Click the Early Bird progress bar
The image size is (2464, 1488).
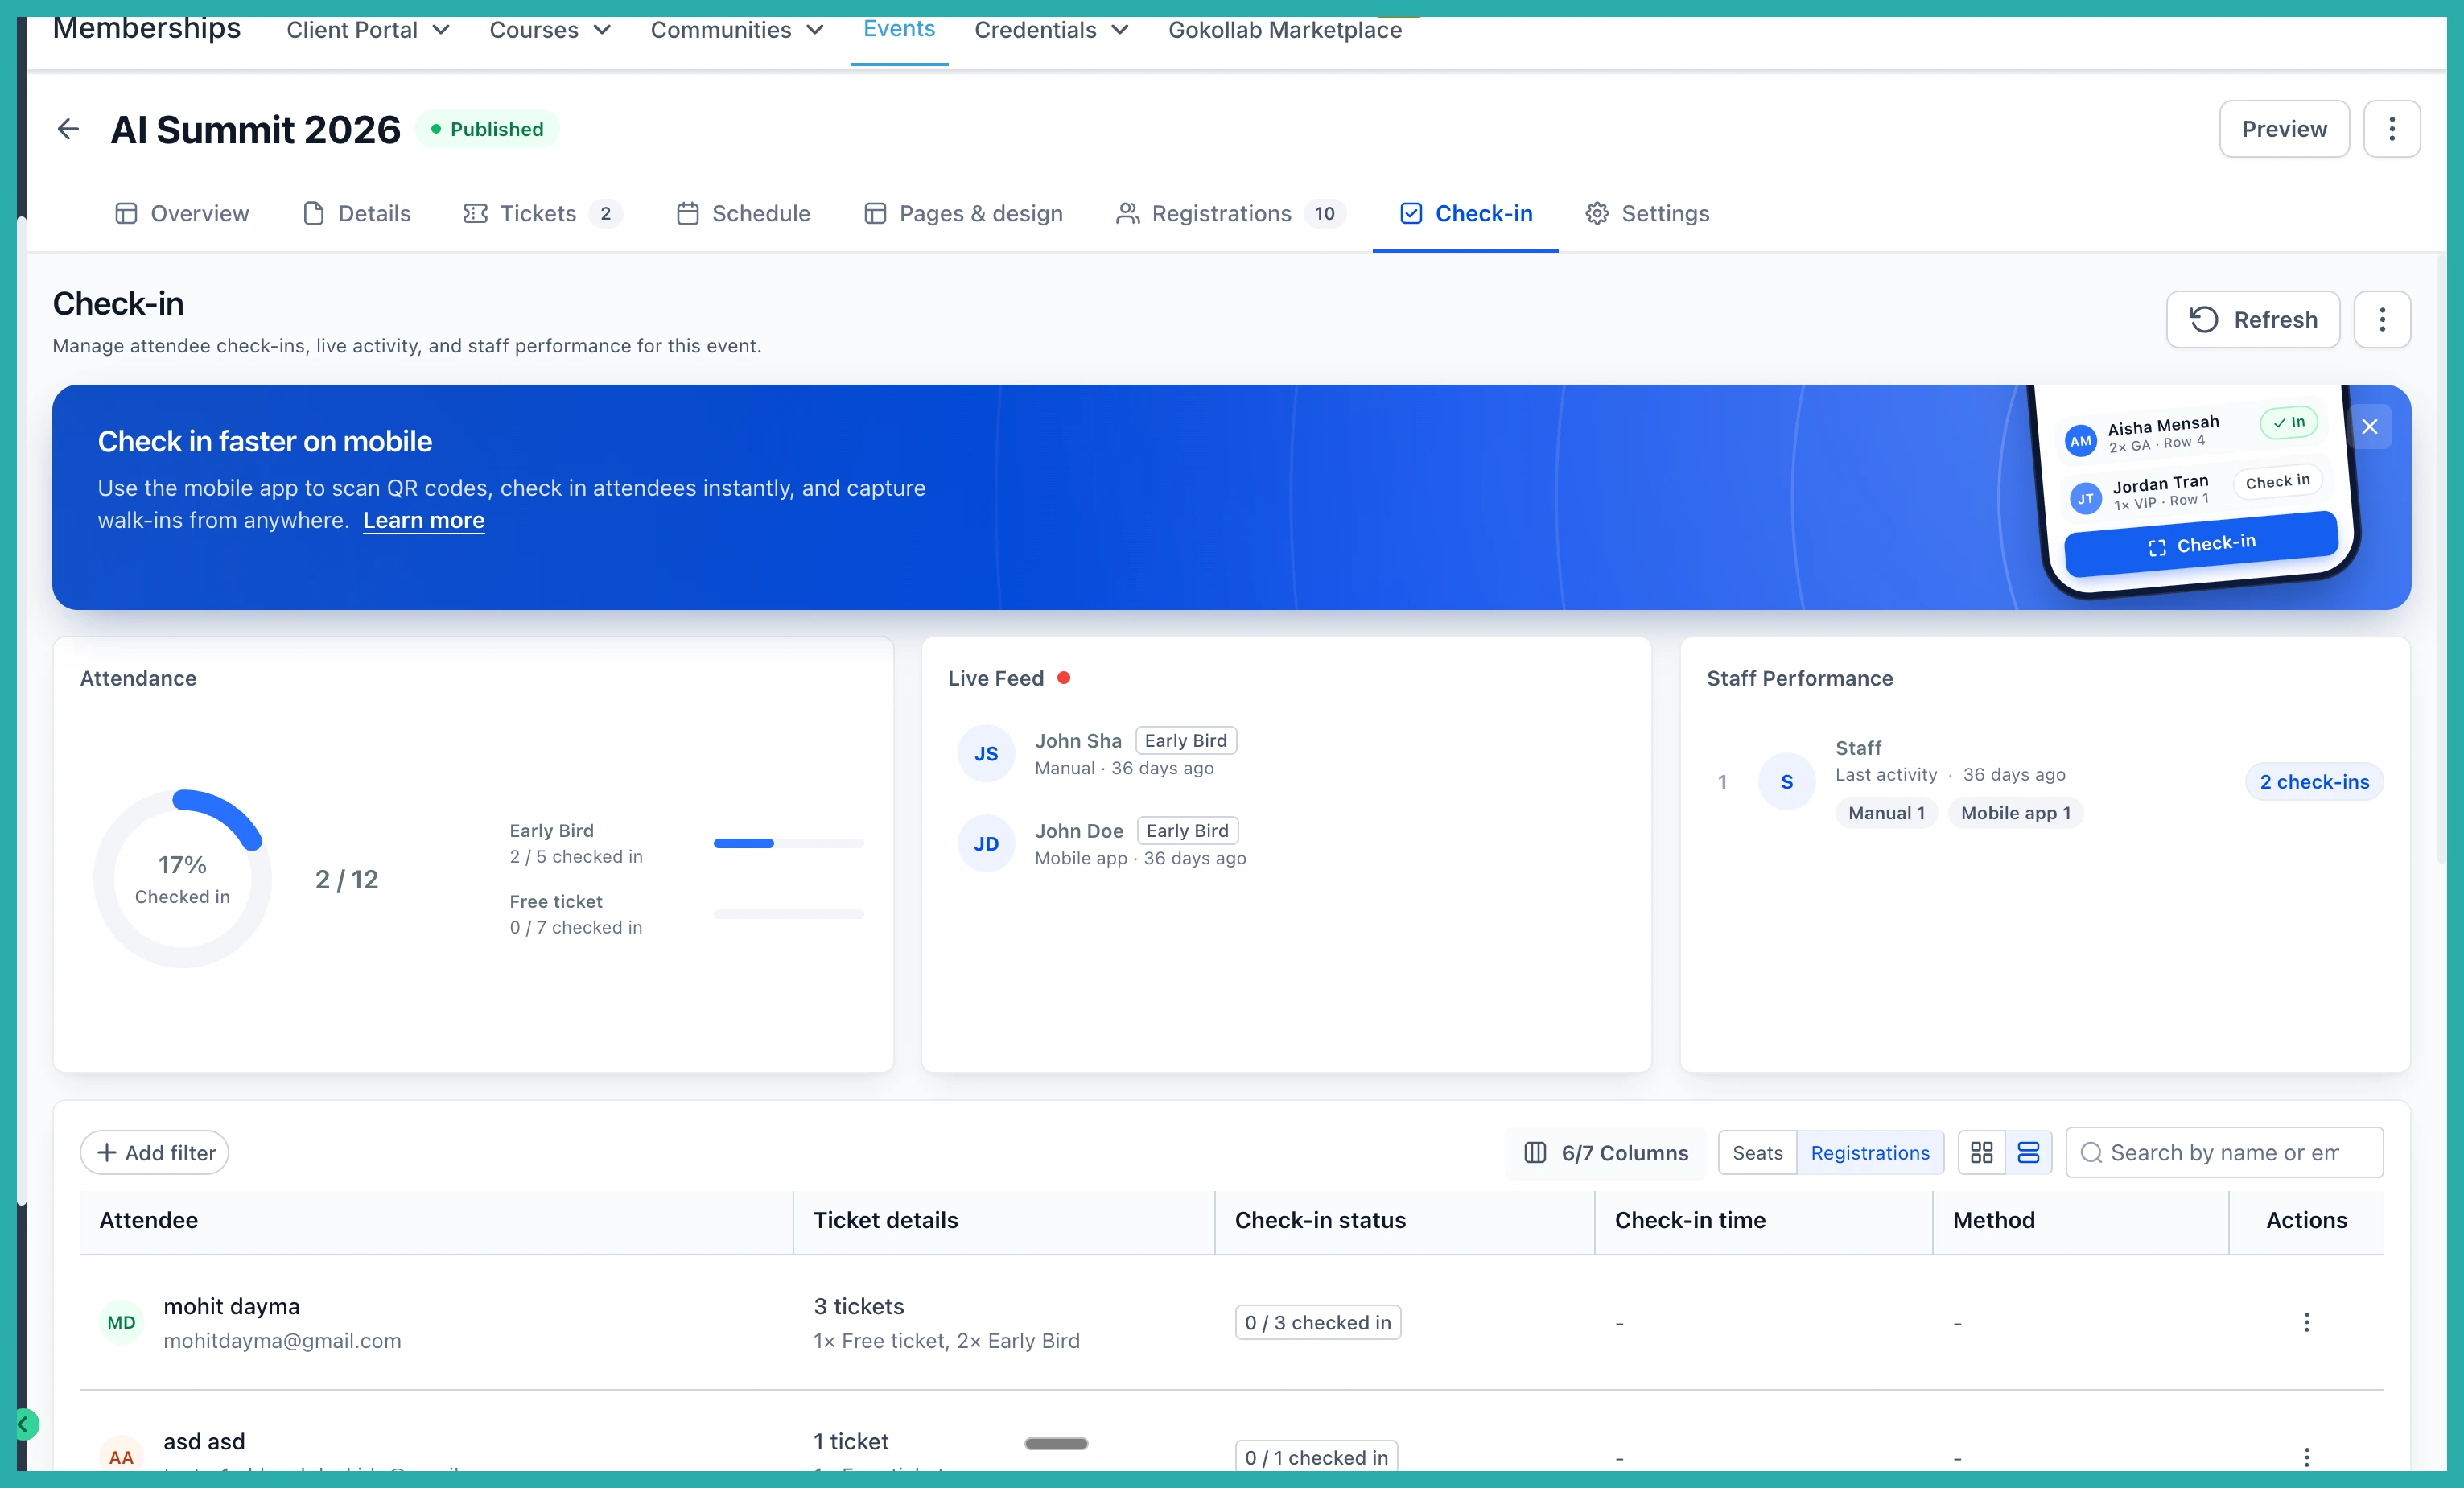pos(788,843)
